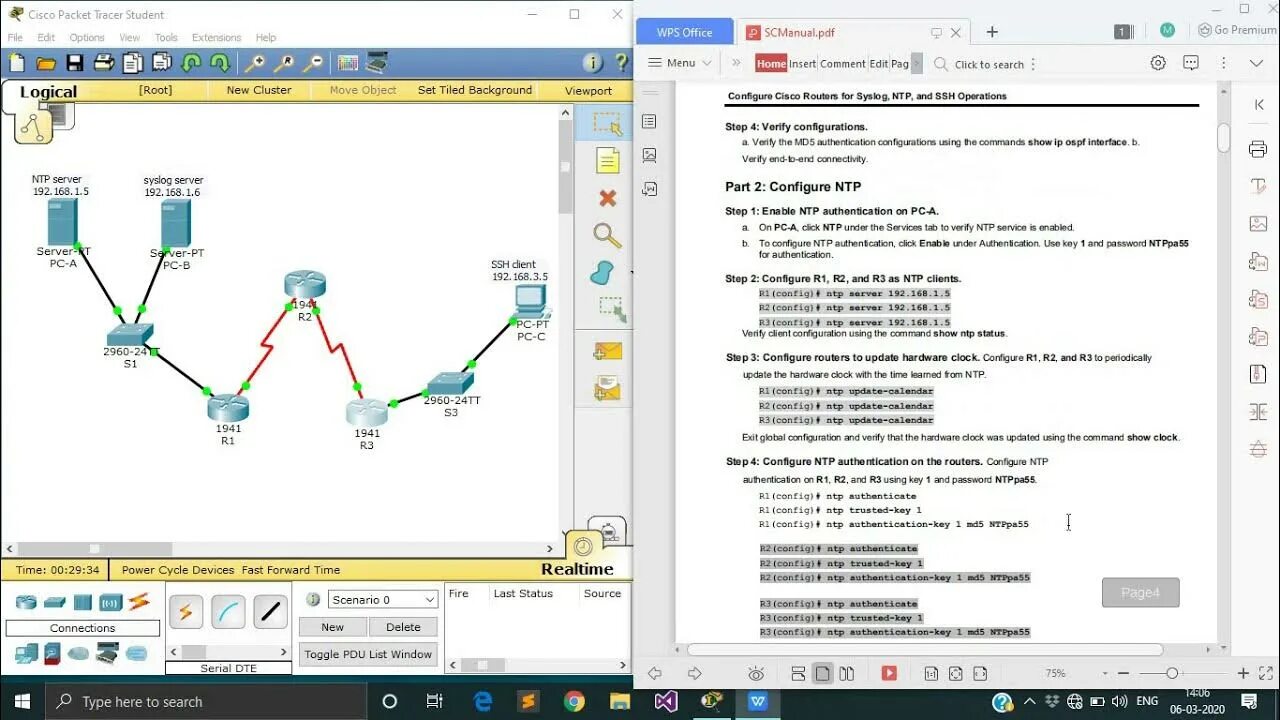Viewport: 1280px width, 720px height.
Task: Open the File menu in Packet Tracer
Action: 15,38
